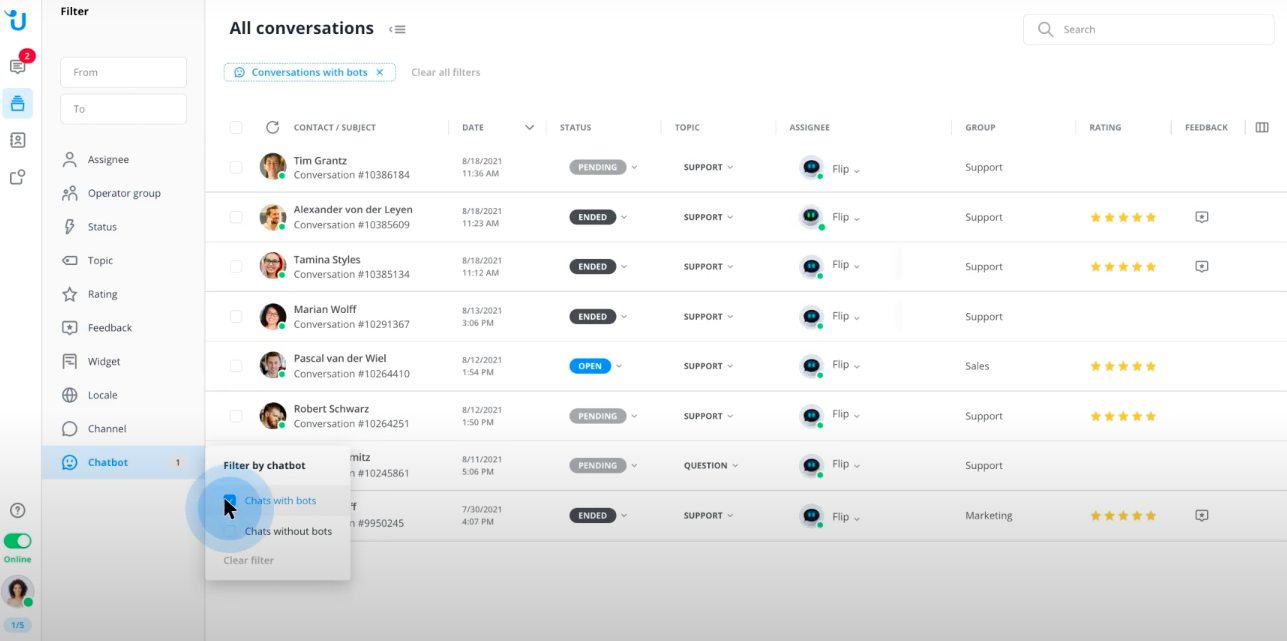Toggle the Online availability switch

point(17,541)
